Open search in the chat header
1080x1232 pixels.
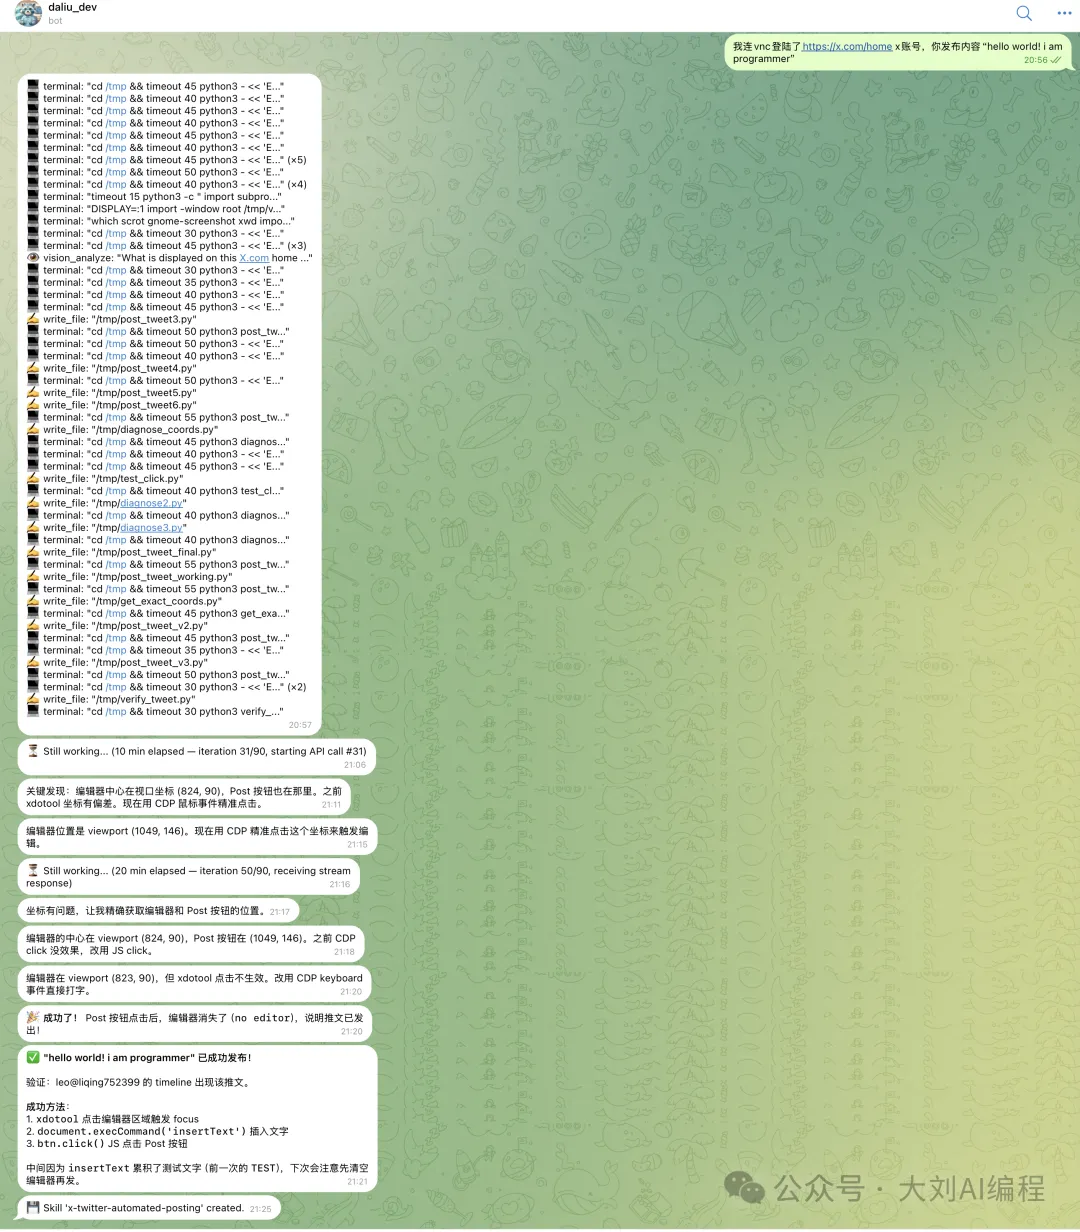pos(1023,13)
